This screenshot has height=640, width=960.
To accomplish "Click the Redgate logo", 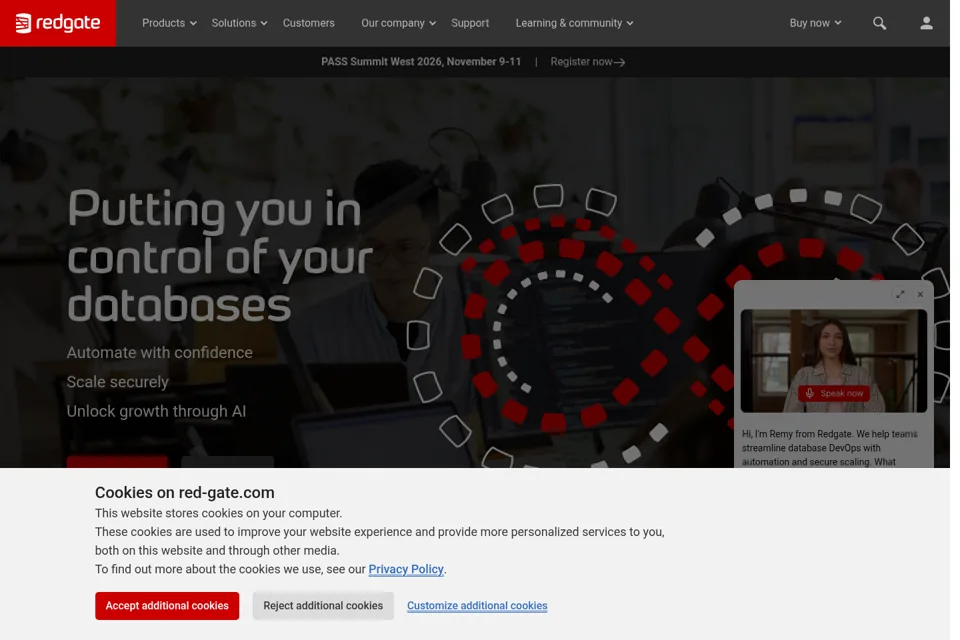I will point(58,23).
